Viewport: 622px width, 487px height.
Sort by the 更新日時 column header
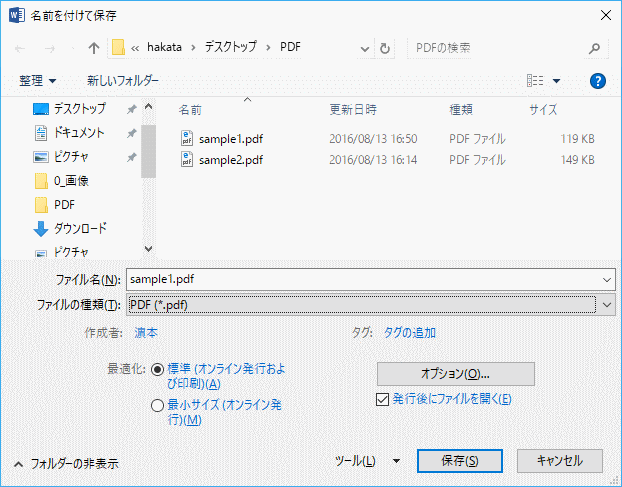(353, 110)
